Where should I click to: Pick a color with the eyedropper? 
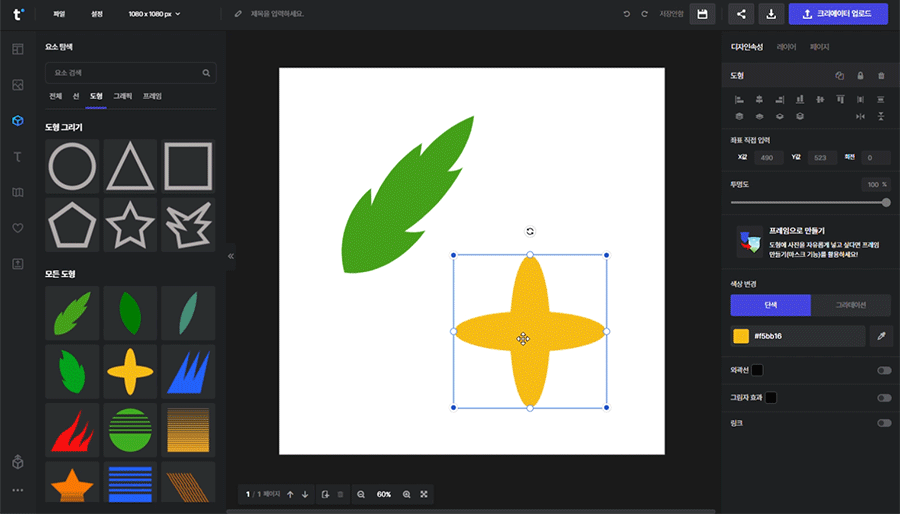(881, 336)
